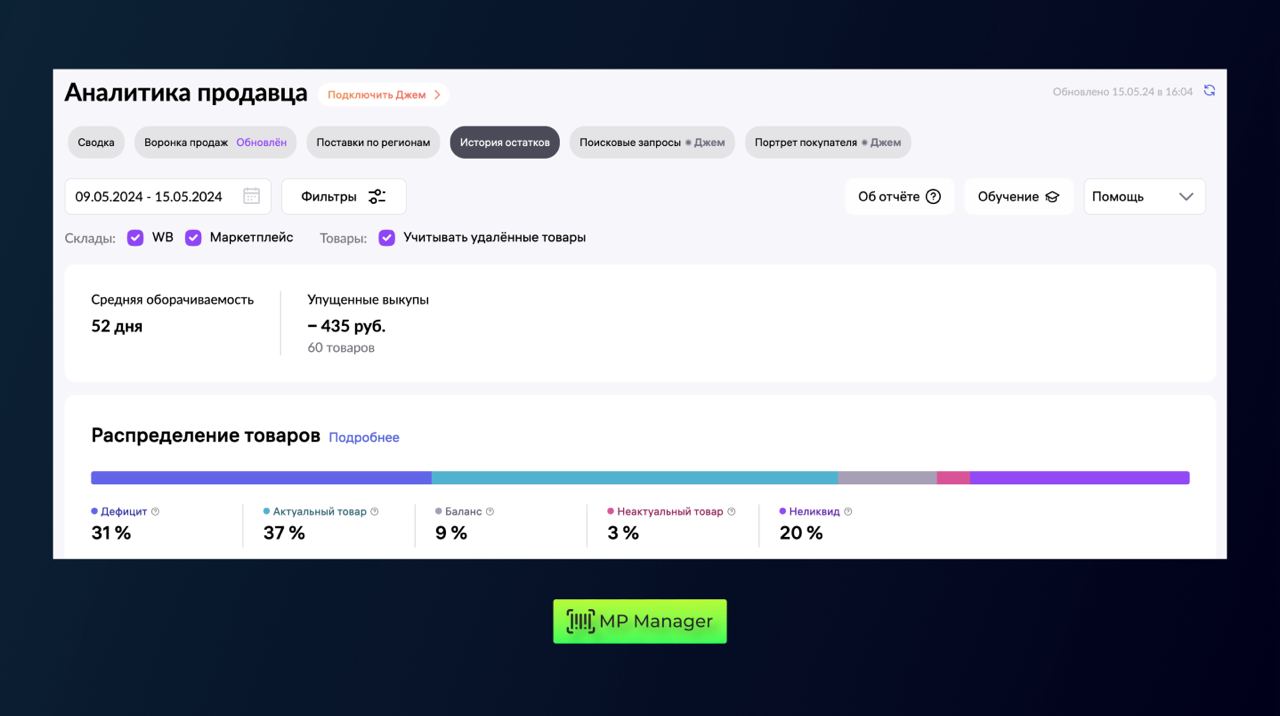Open the Подробнее link
The width and height of the screenshot is (1280, 716).
point(364,438)
